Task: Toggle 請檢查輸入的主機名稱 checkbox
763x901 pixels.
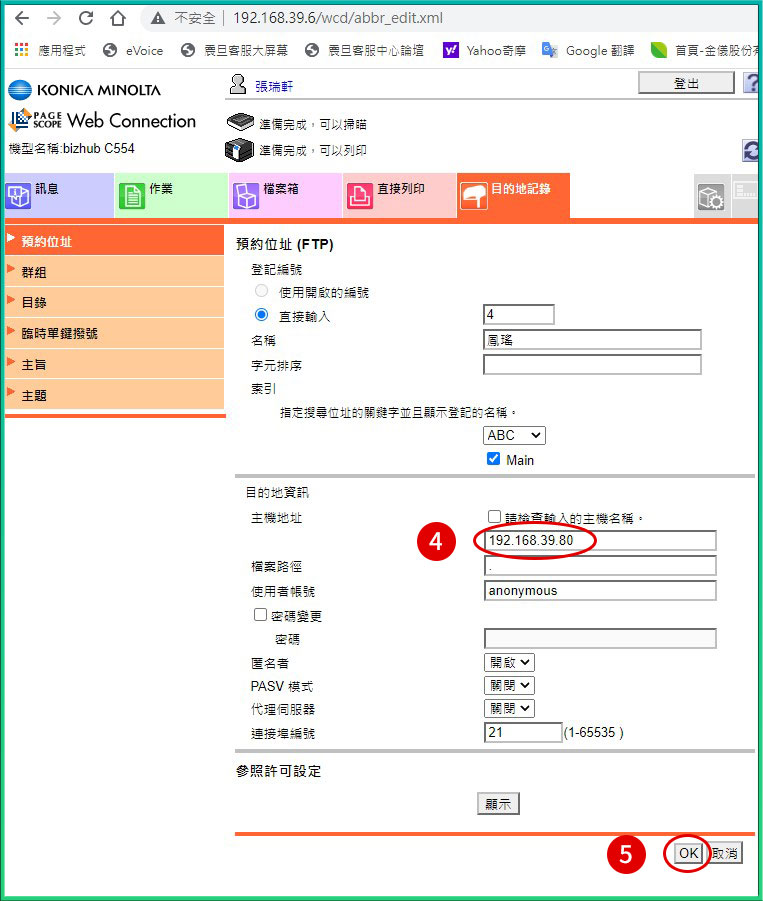Action: [494, 517]
